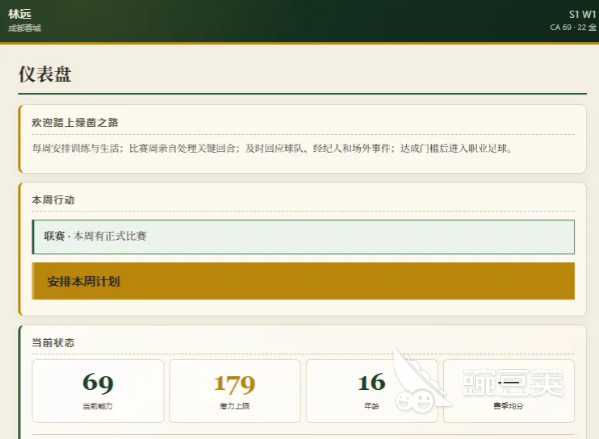Screen dimensions: 599x439
Task: Click the club name 成都蓉城
Action: [24, 28]
